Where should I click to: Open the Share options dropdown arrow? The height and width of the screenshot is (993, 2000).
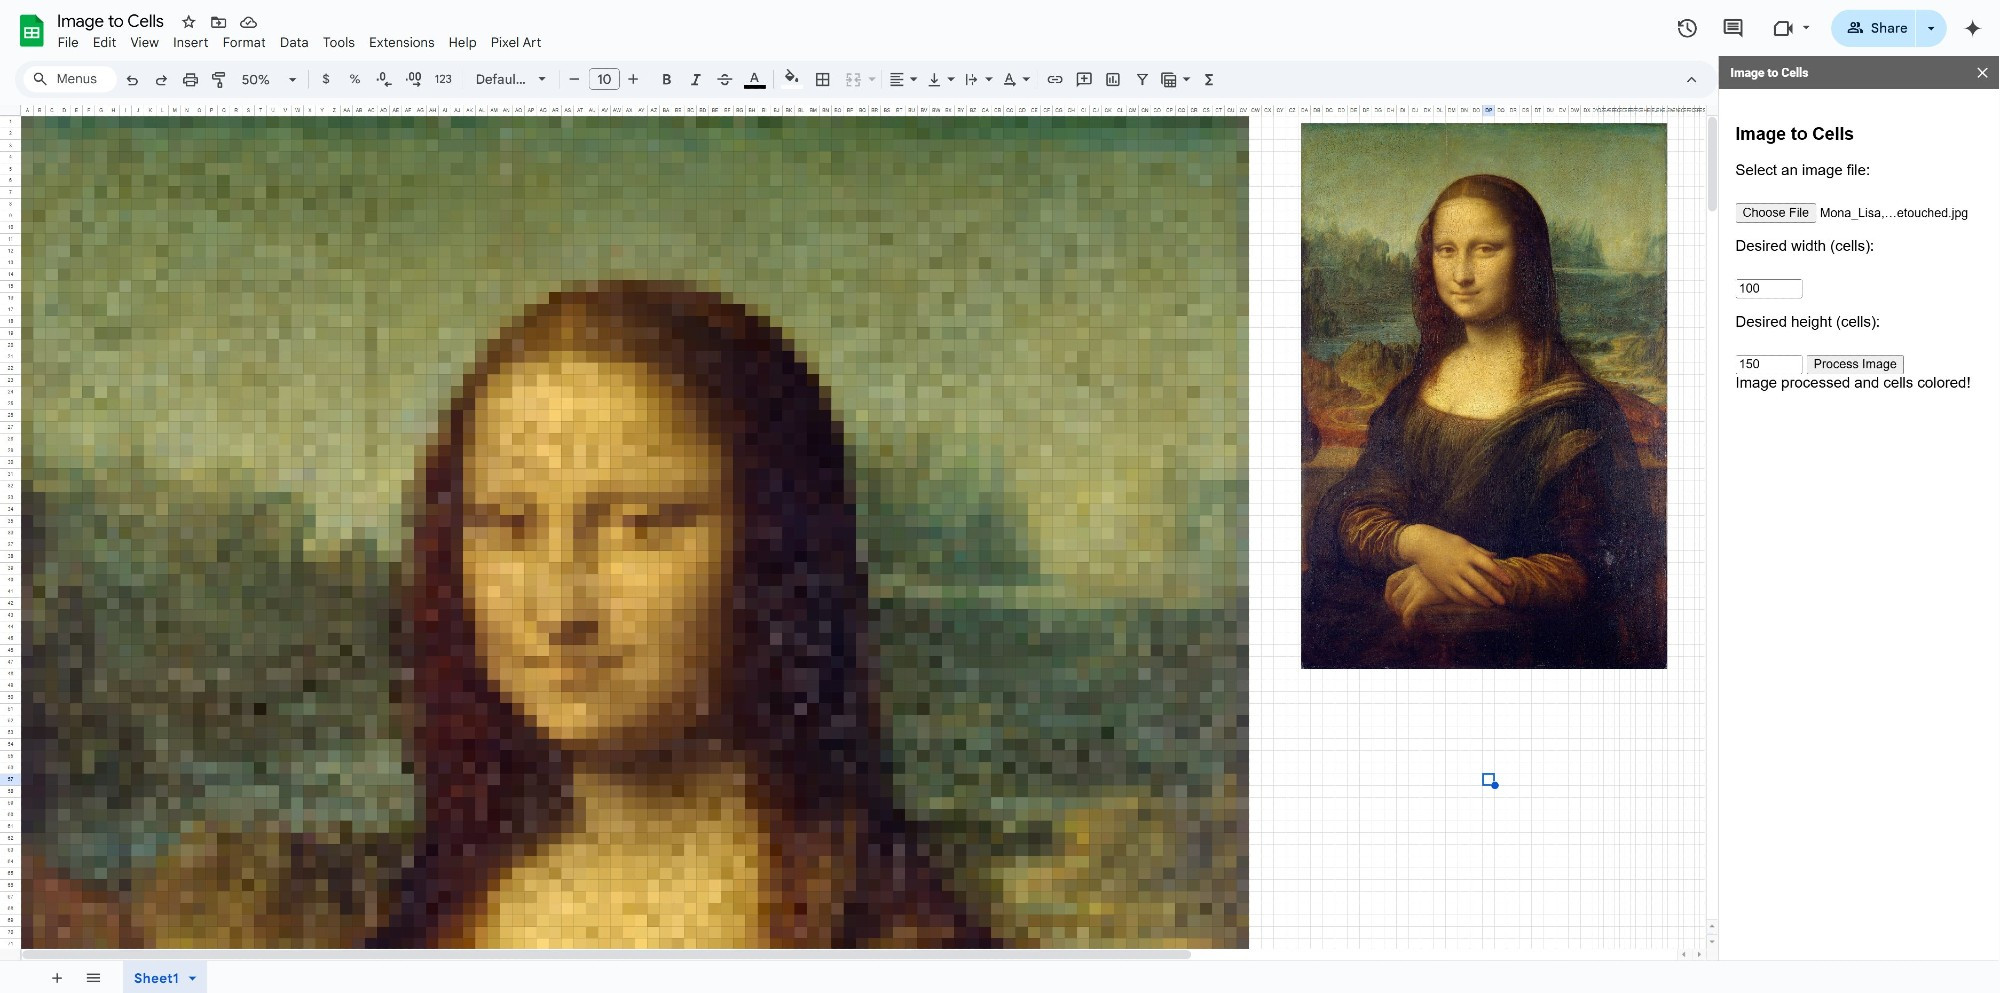pos(1931,28)
